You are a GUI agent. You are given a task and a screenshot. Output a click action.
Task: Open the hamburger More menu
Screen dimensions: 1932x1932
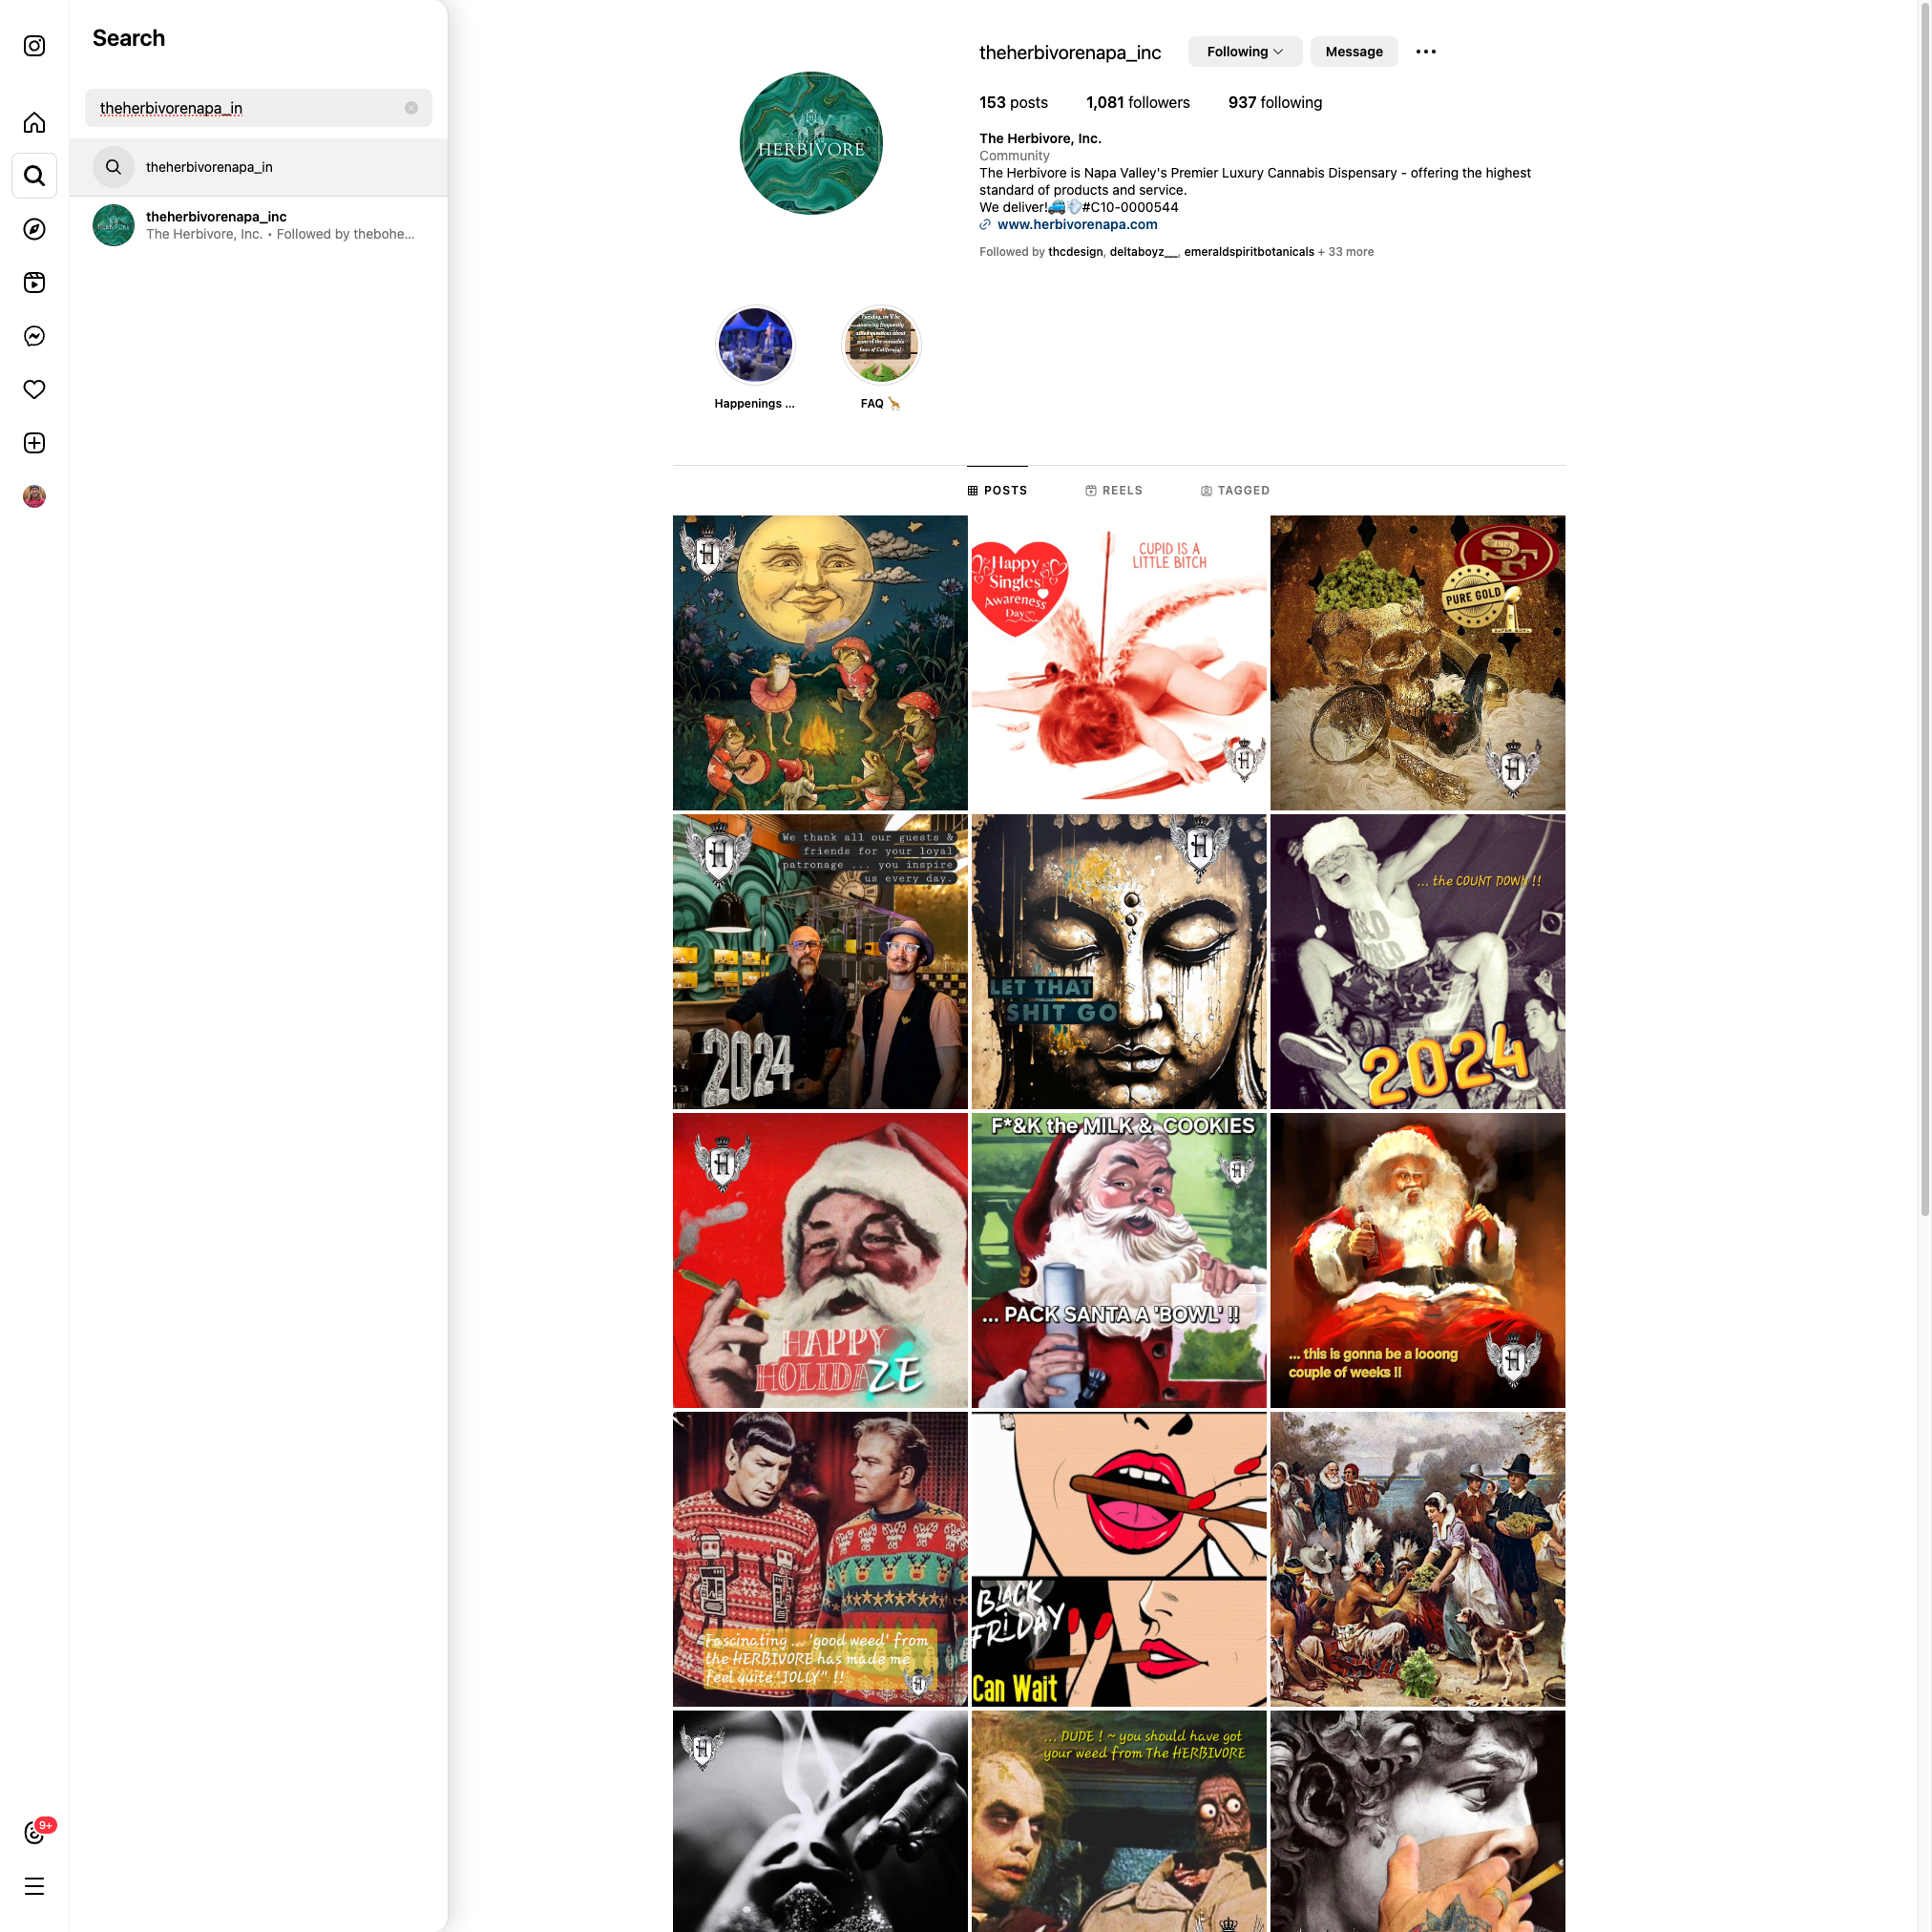tap(34, 1887)
